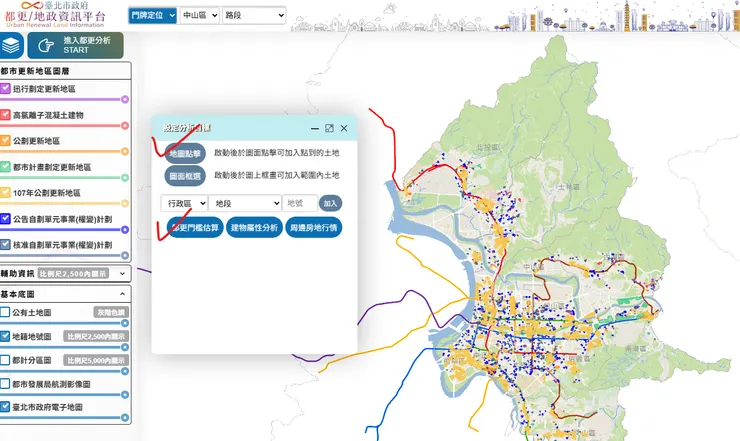The width and height of the screenshot is (740, 441).
Task: Click the 士林區 label on the map
Action: coord(569,187)
